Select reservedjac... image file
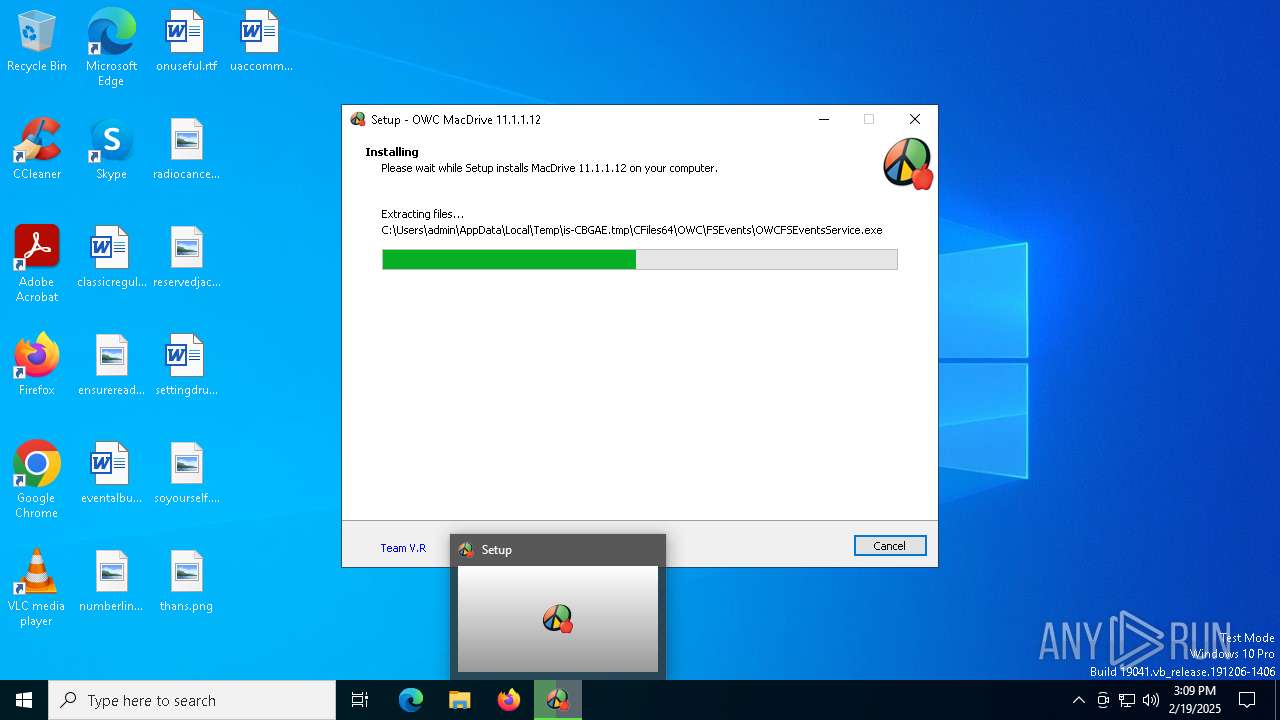This screenshot has height=720, width=1280. 186,257
